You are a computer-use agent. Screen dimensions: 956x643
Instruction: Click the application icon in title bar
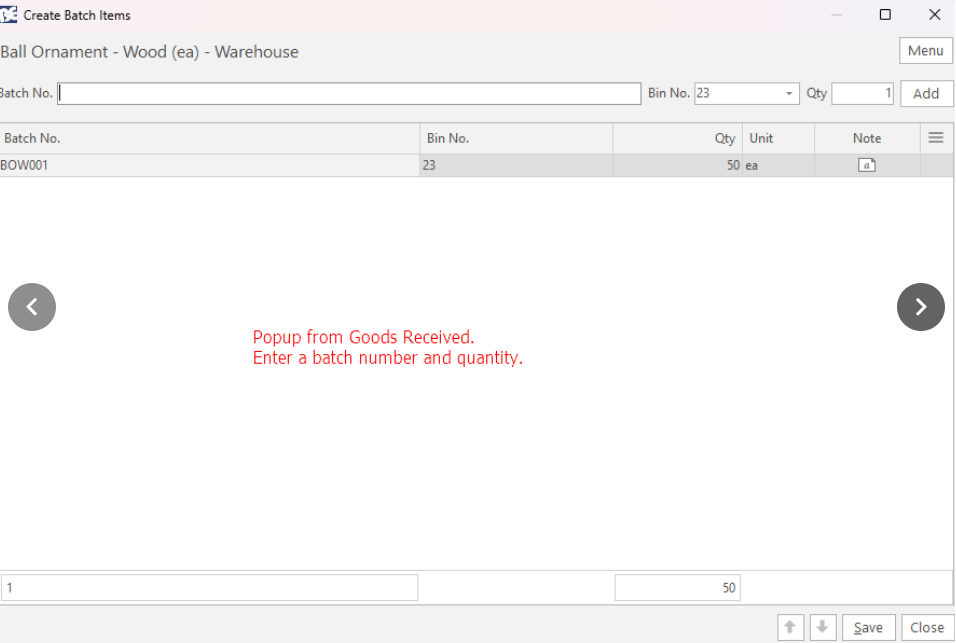(9, 15)
